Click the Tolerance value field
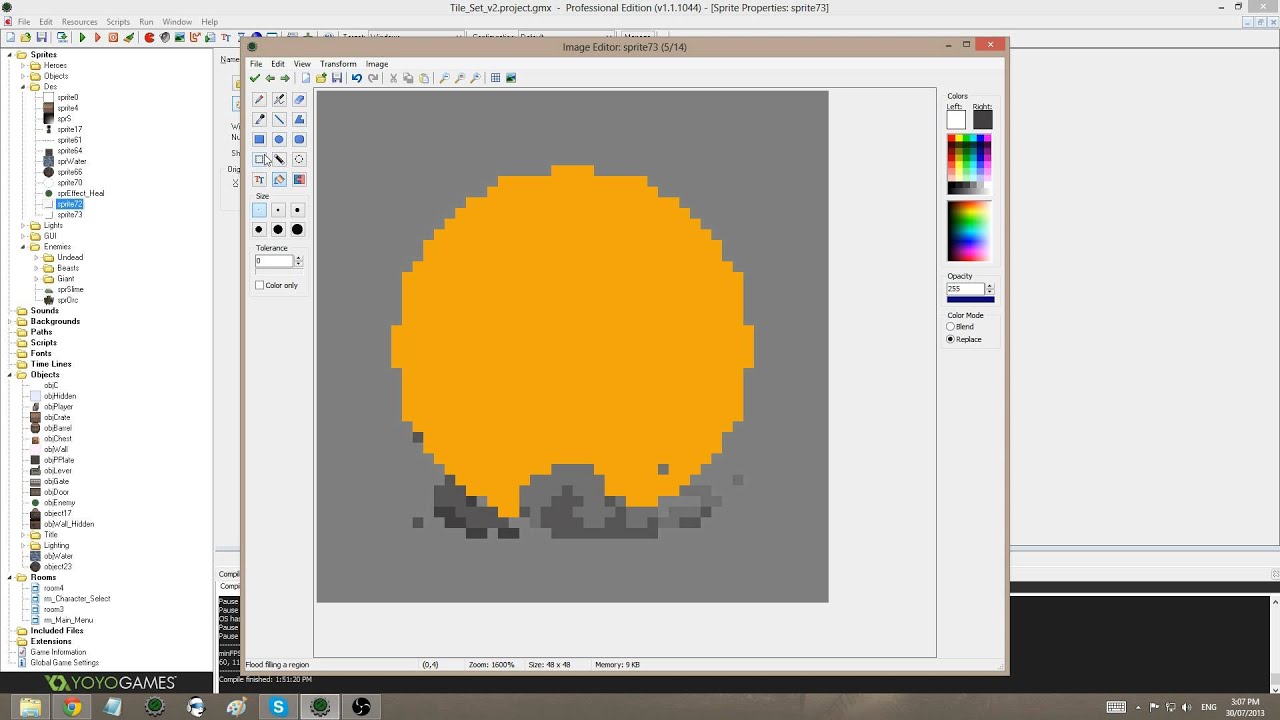Viewport: 1280px width, 720px height. tap(274, 261)
